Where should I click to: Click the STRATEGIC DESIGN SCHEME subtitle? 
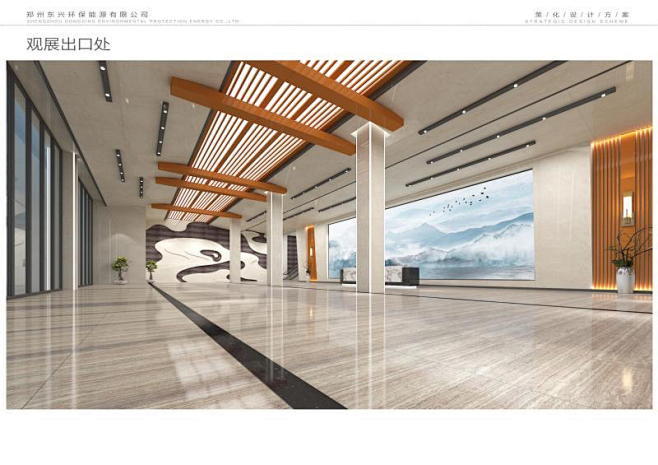point(591,21)
